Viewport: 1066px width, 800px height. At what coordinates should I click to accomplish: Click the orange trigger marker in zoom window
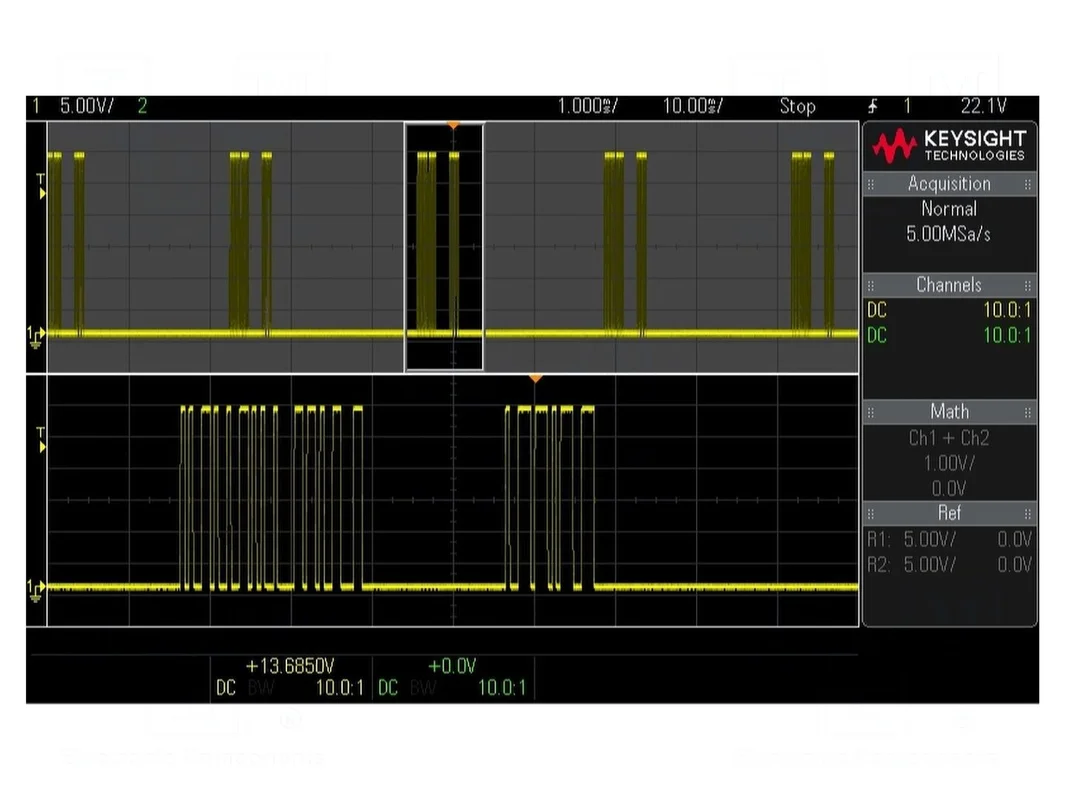536,379
